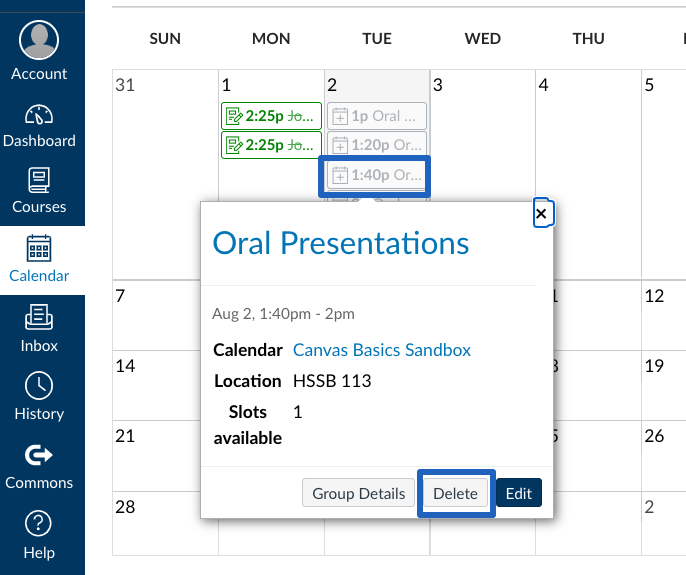Open the Canvas Basics Sandbox calendar link
This screenshot has width=686, height=575.
tap(382, 350)
